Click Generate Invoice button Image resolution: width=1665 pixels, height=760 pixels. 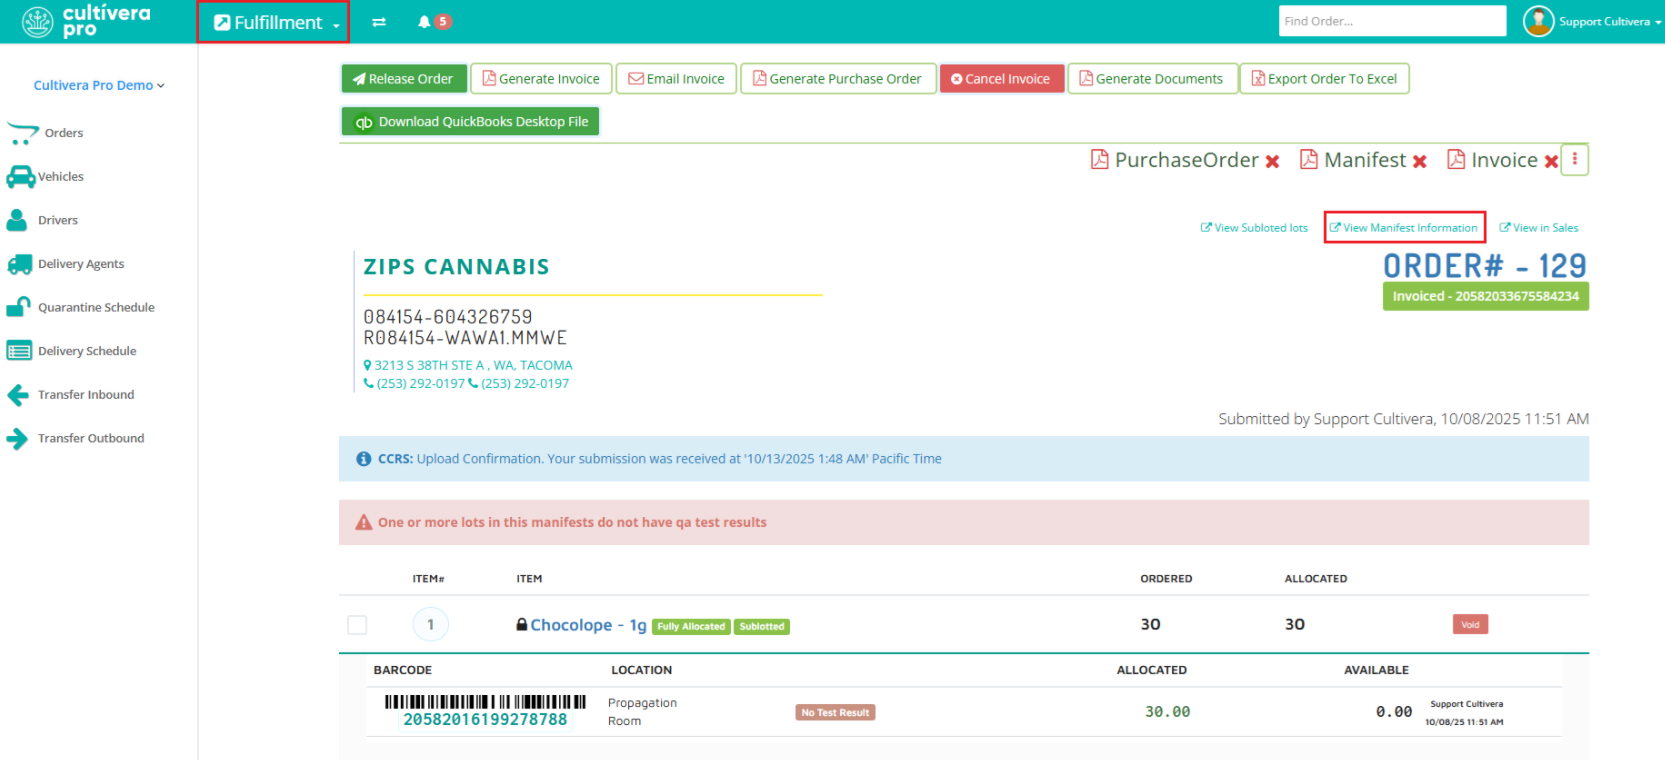(541, 79)
